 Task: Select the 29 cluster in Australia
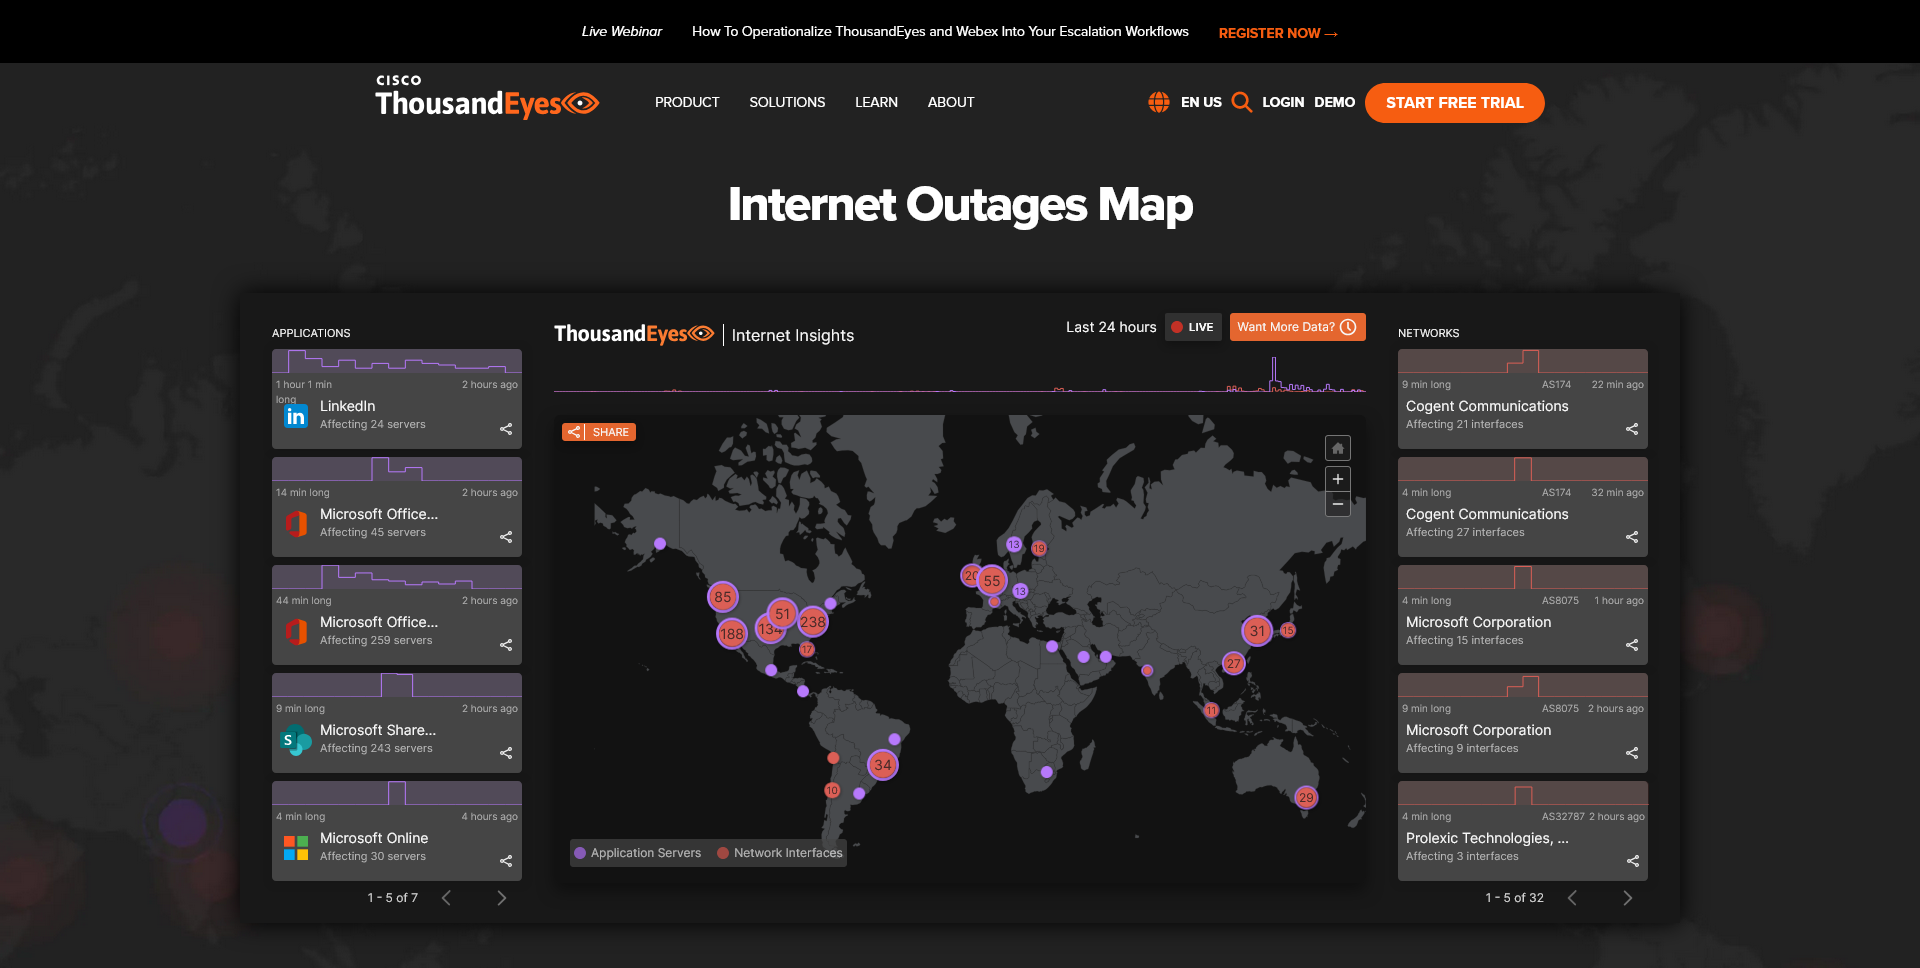[x=1306, y=797]
